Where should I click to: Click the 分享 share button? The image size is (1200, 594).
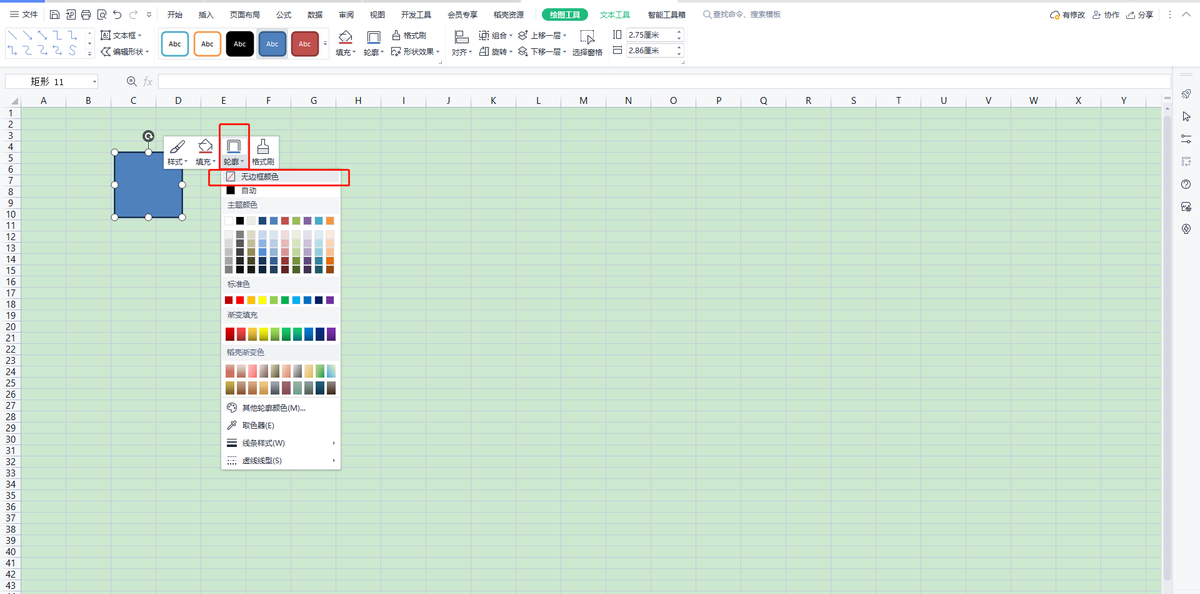coord(1139,15)
